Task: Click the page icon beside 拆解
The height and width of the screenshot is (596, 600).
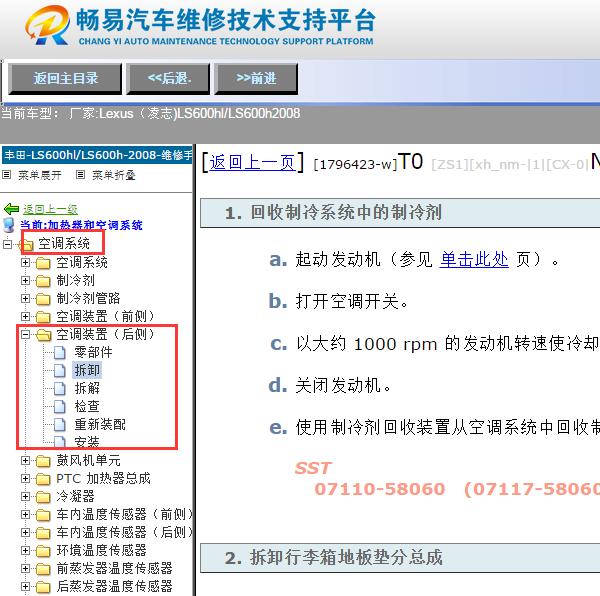Action: pos(60,389)
